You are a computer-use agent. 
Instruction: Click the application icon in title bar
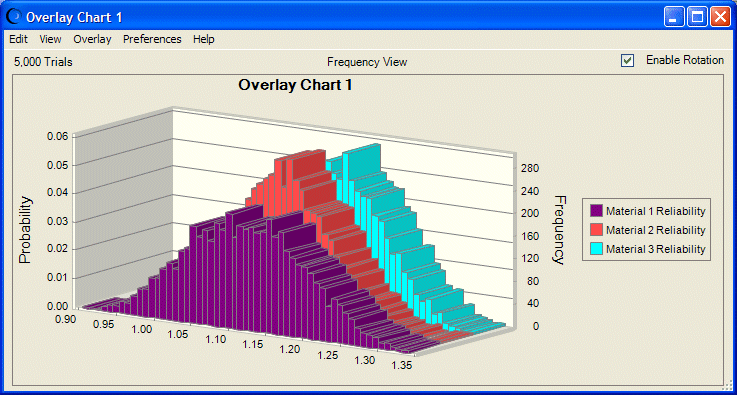click(x=15, y=17)
